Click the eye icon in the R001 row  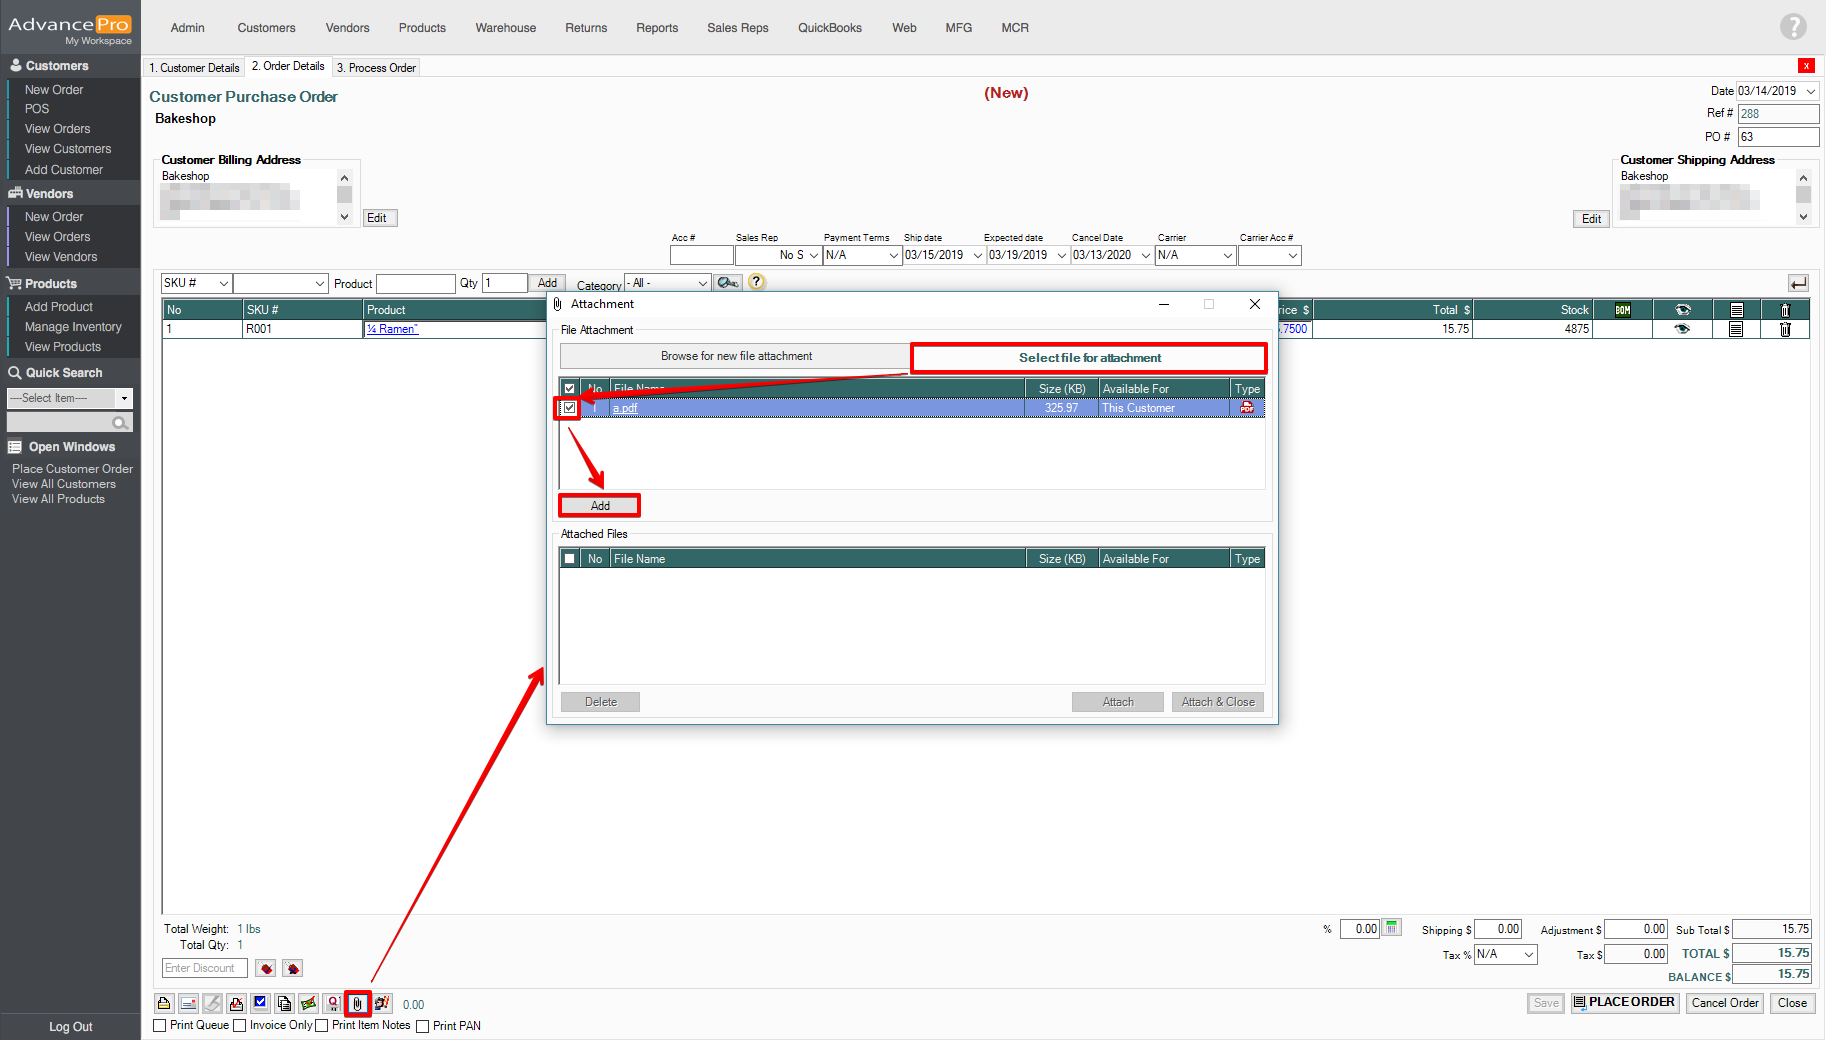(1682, 329)
